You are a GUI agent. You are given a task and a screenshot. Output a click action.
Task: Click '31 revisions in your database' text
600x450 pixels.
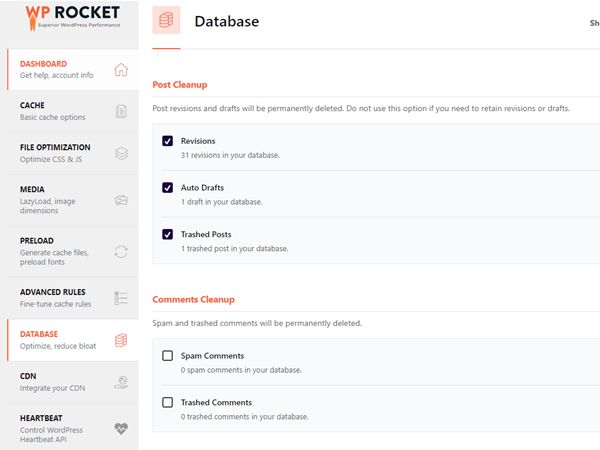pyautogui.click(x=230, y=155)
